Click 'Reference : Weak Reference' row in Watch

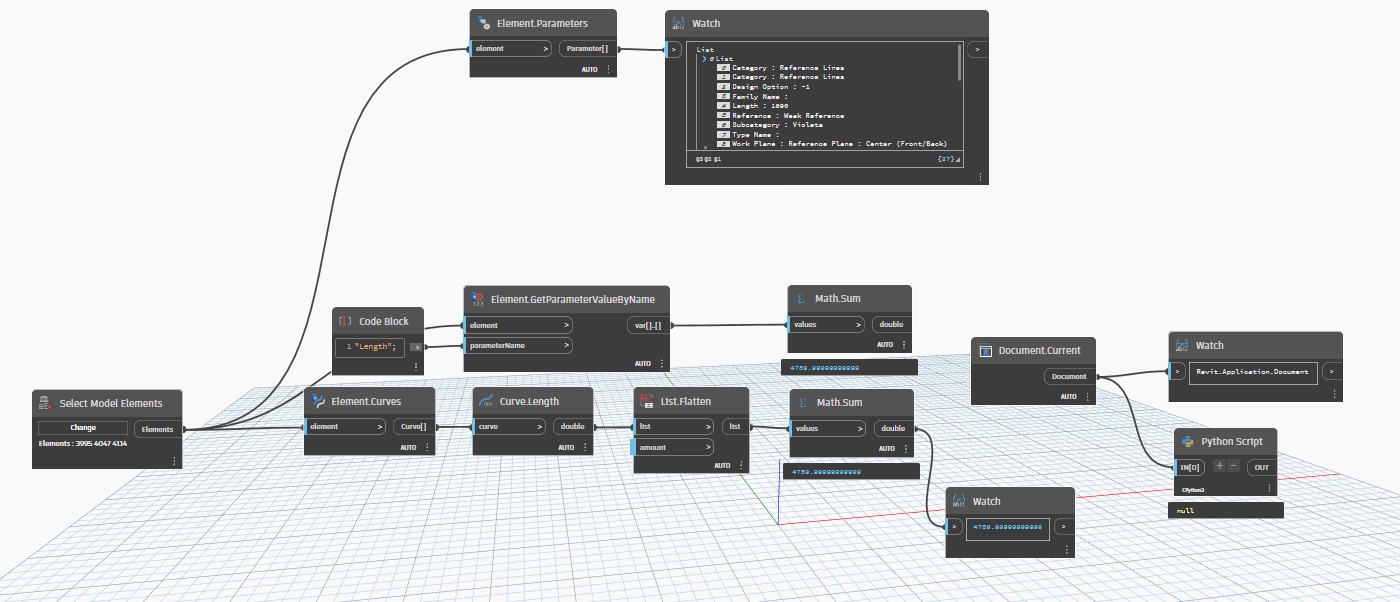(x=781, y=115)
